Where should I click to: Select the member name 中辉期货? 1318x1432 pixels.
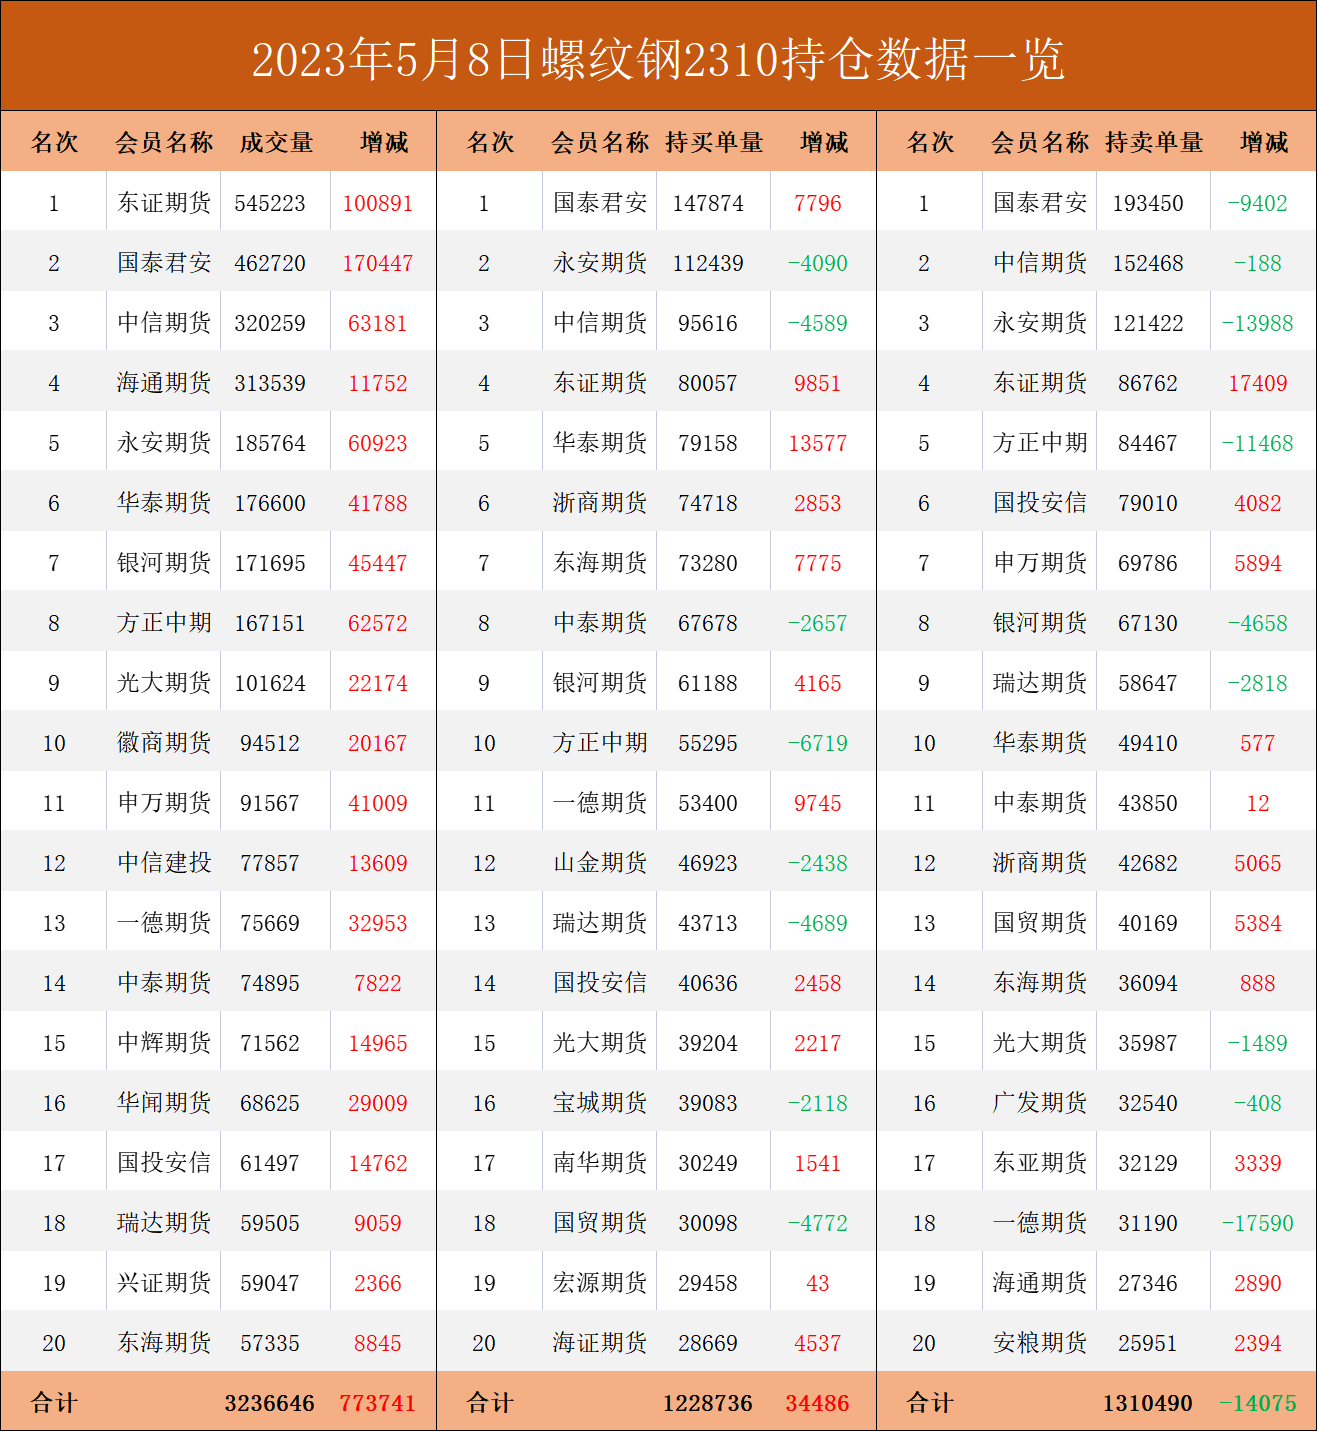click(164, 1043)
